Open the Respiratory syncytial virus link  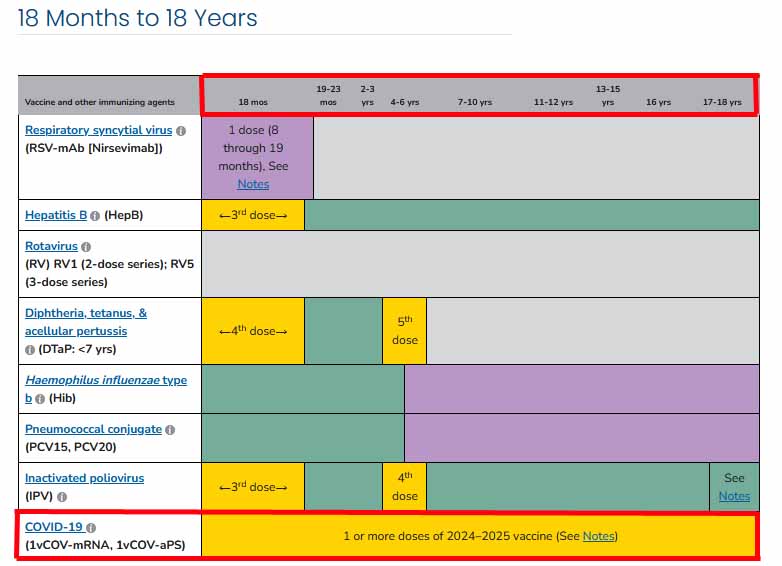click(x=99, y=130)
